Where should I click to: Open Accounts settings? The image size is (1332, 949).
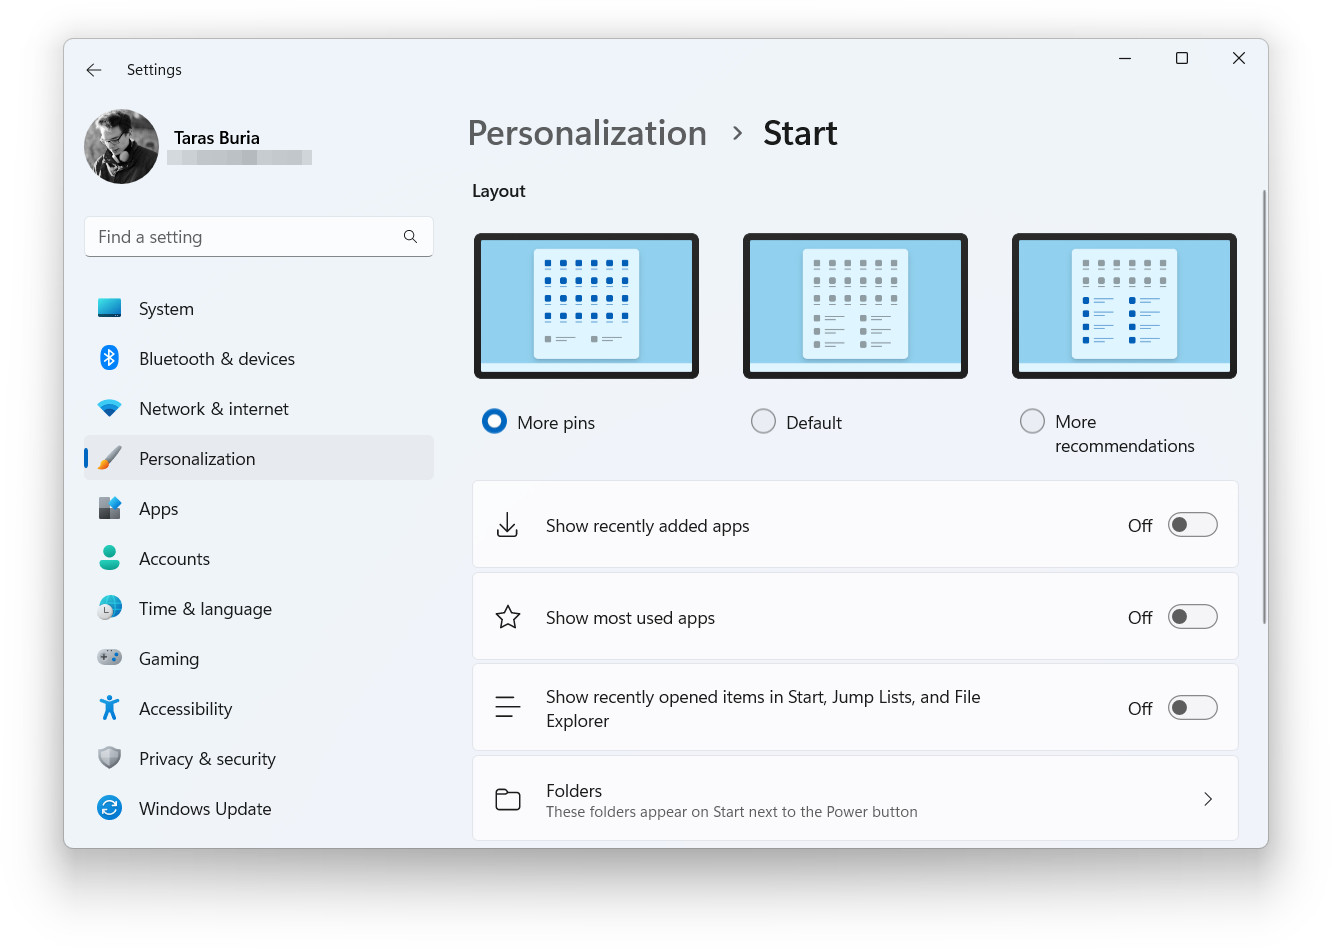tap(176, 558)
